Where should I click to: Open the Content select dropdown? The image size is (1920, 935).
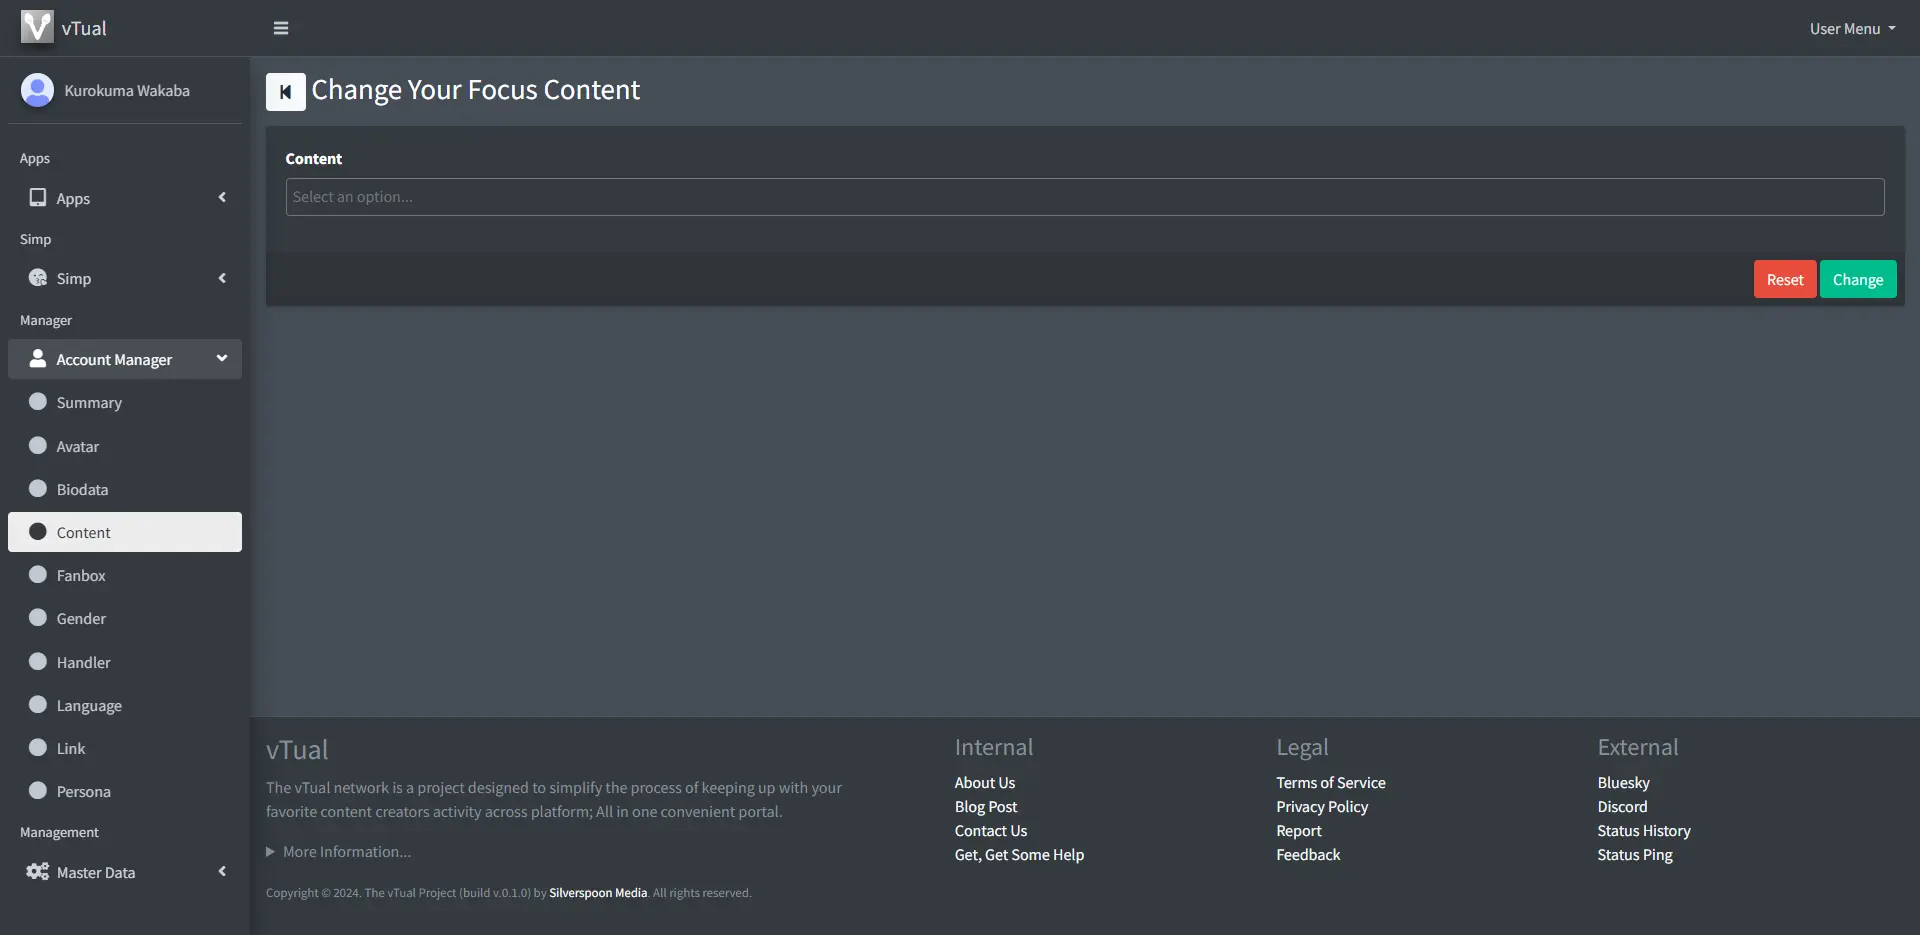coord(1084,197)
